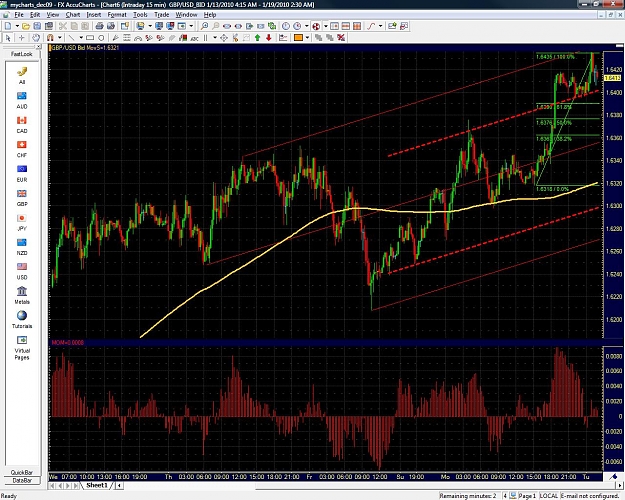This screenshot has width=625, height=500.
Task: Open the clock interval dropdown arrow
Action: pyautogui.click(x=307, y=26)
